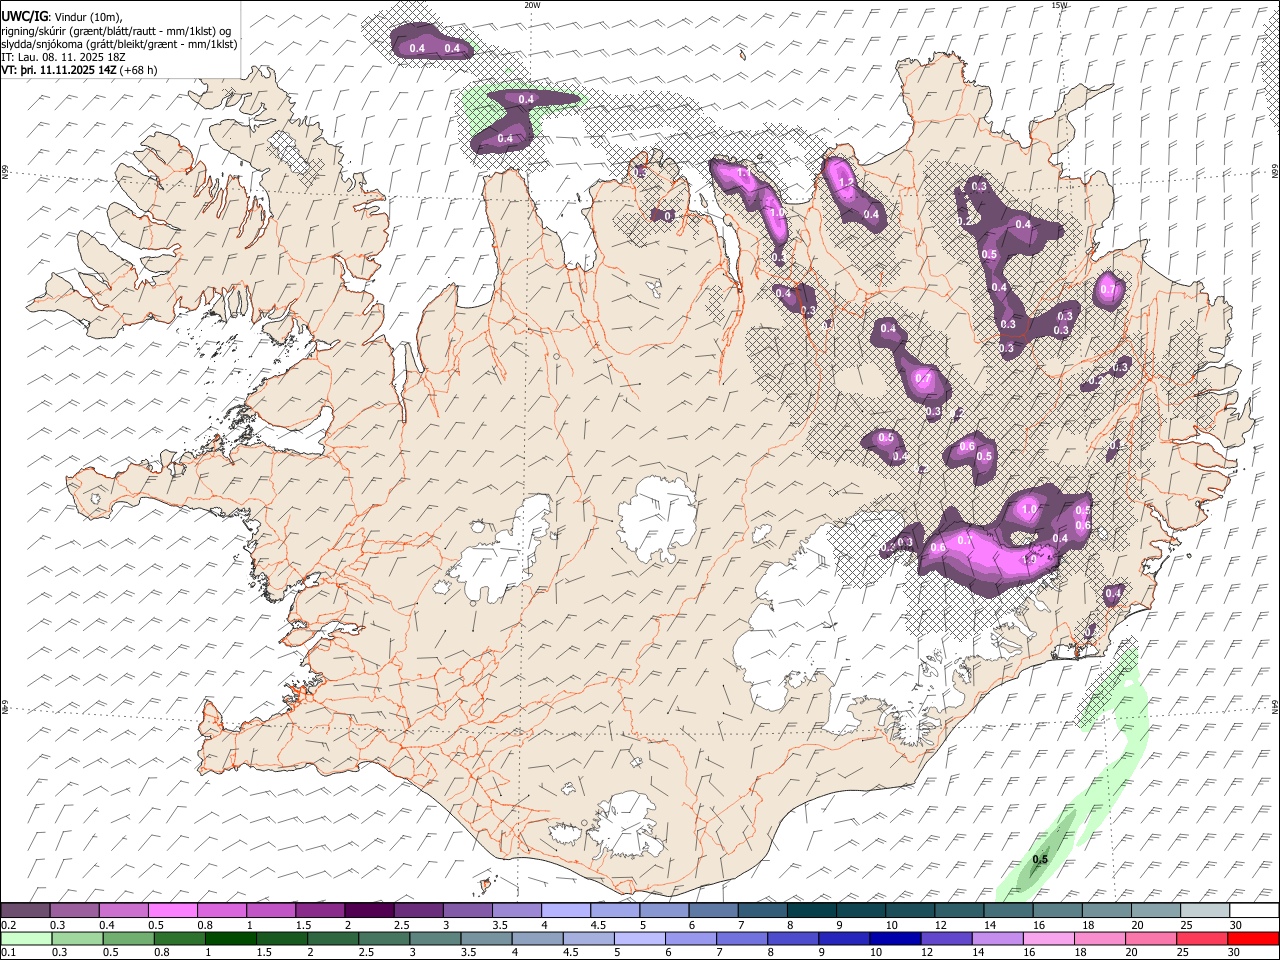This screenshot has width=1280, height=960.
Task: Click the black '0.5' label in green rain area
Action: [1040, 860]
